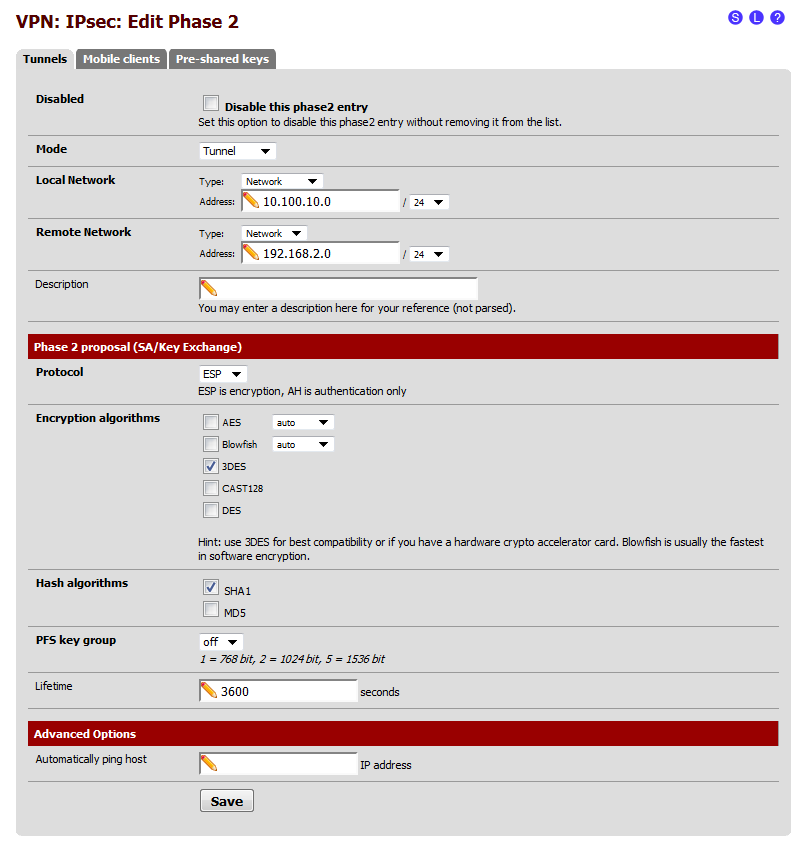Click into the Description text field
Viewport: 802px width, 847px height.
pos(338,289)
